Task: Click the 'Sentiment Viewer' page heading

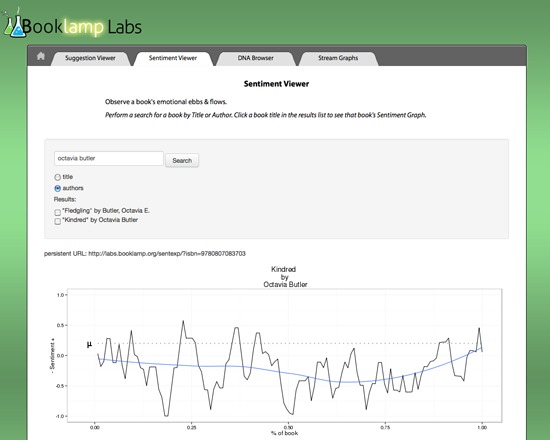Action: click(276, 84)
